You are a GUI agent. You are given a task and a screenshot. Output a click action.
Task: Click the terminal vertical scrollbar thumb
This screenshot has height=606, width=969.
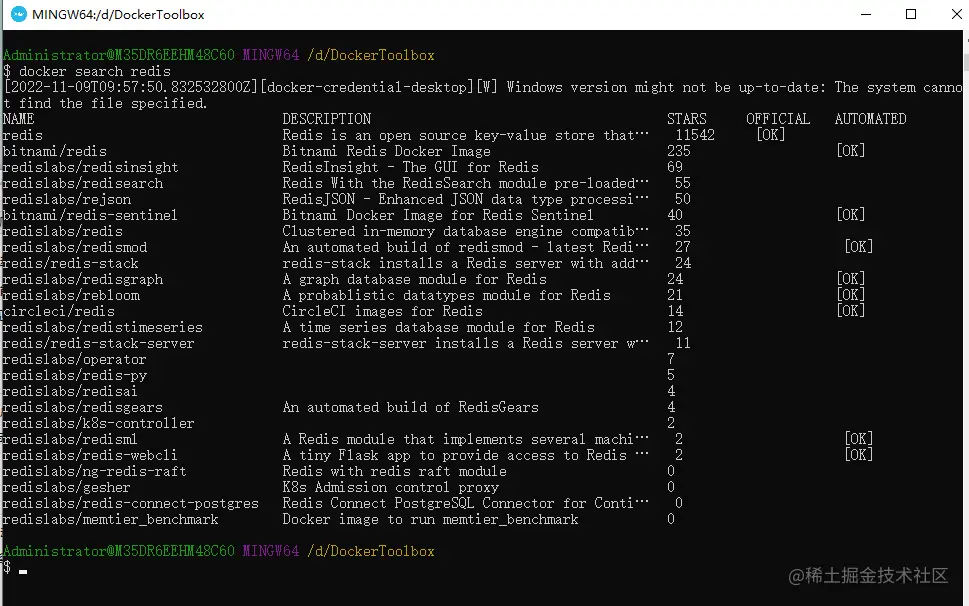965,62
